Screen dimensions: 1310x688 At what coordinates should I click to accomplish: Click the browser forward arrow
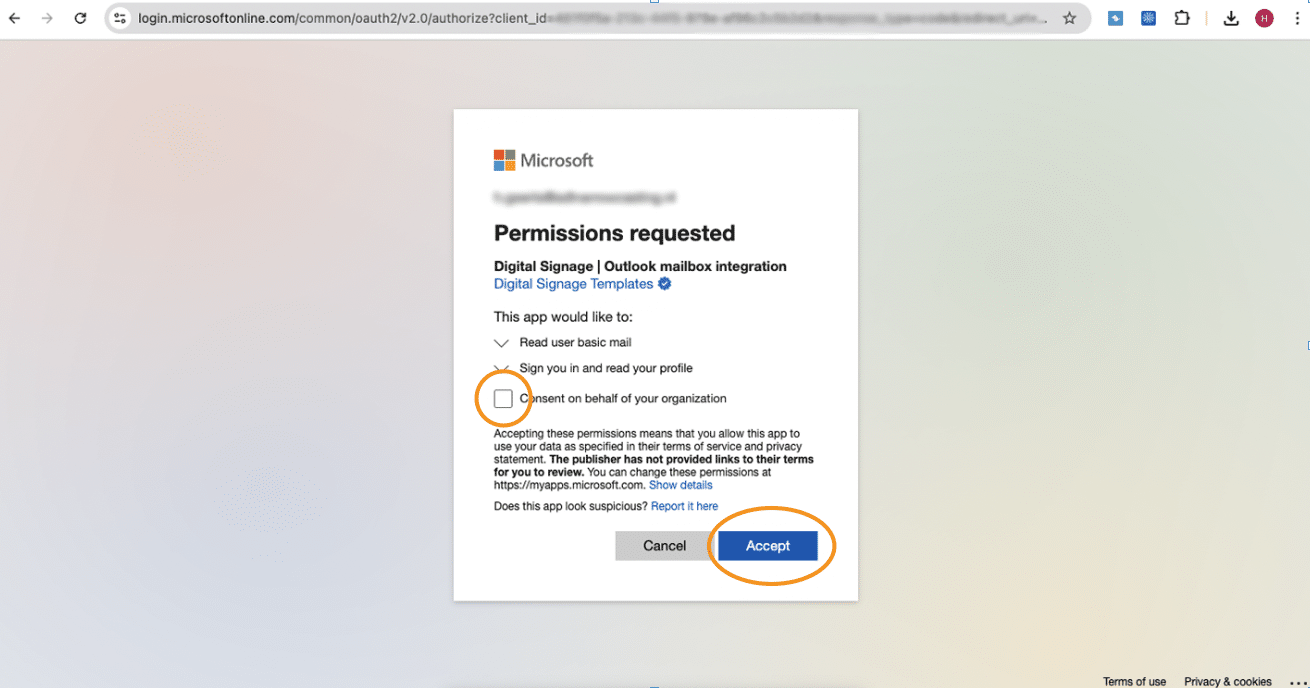coord(47,18)
